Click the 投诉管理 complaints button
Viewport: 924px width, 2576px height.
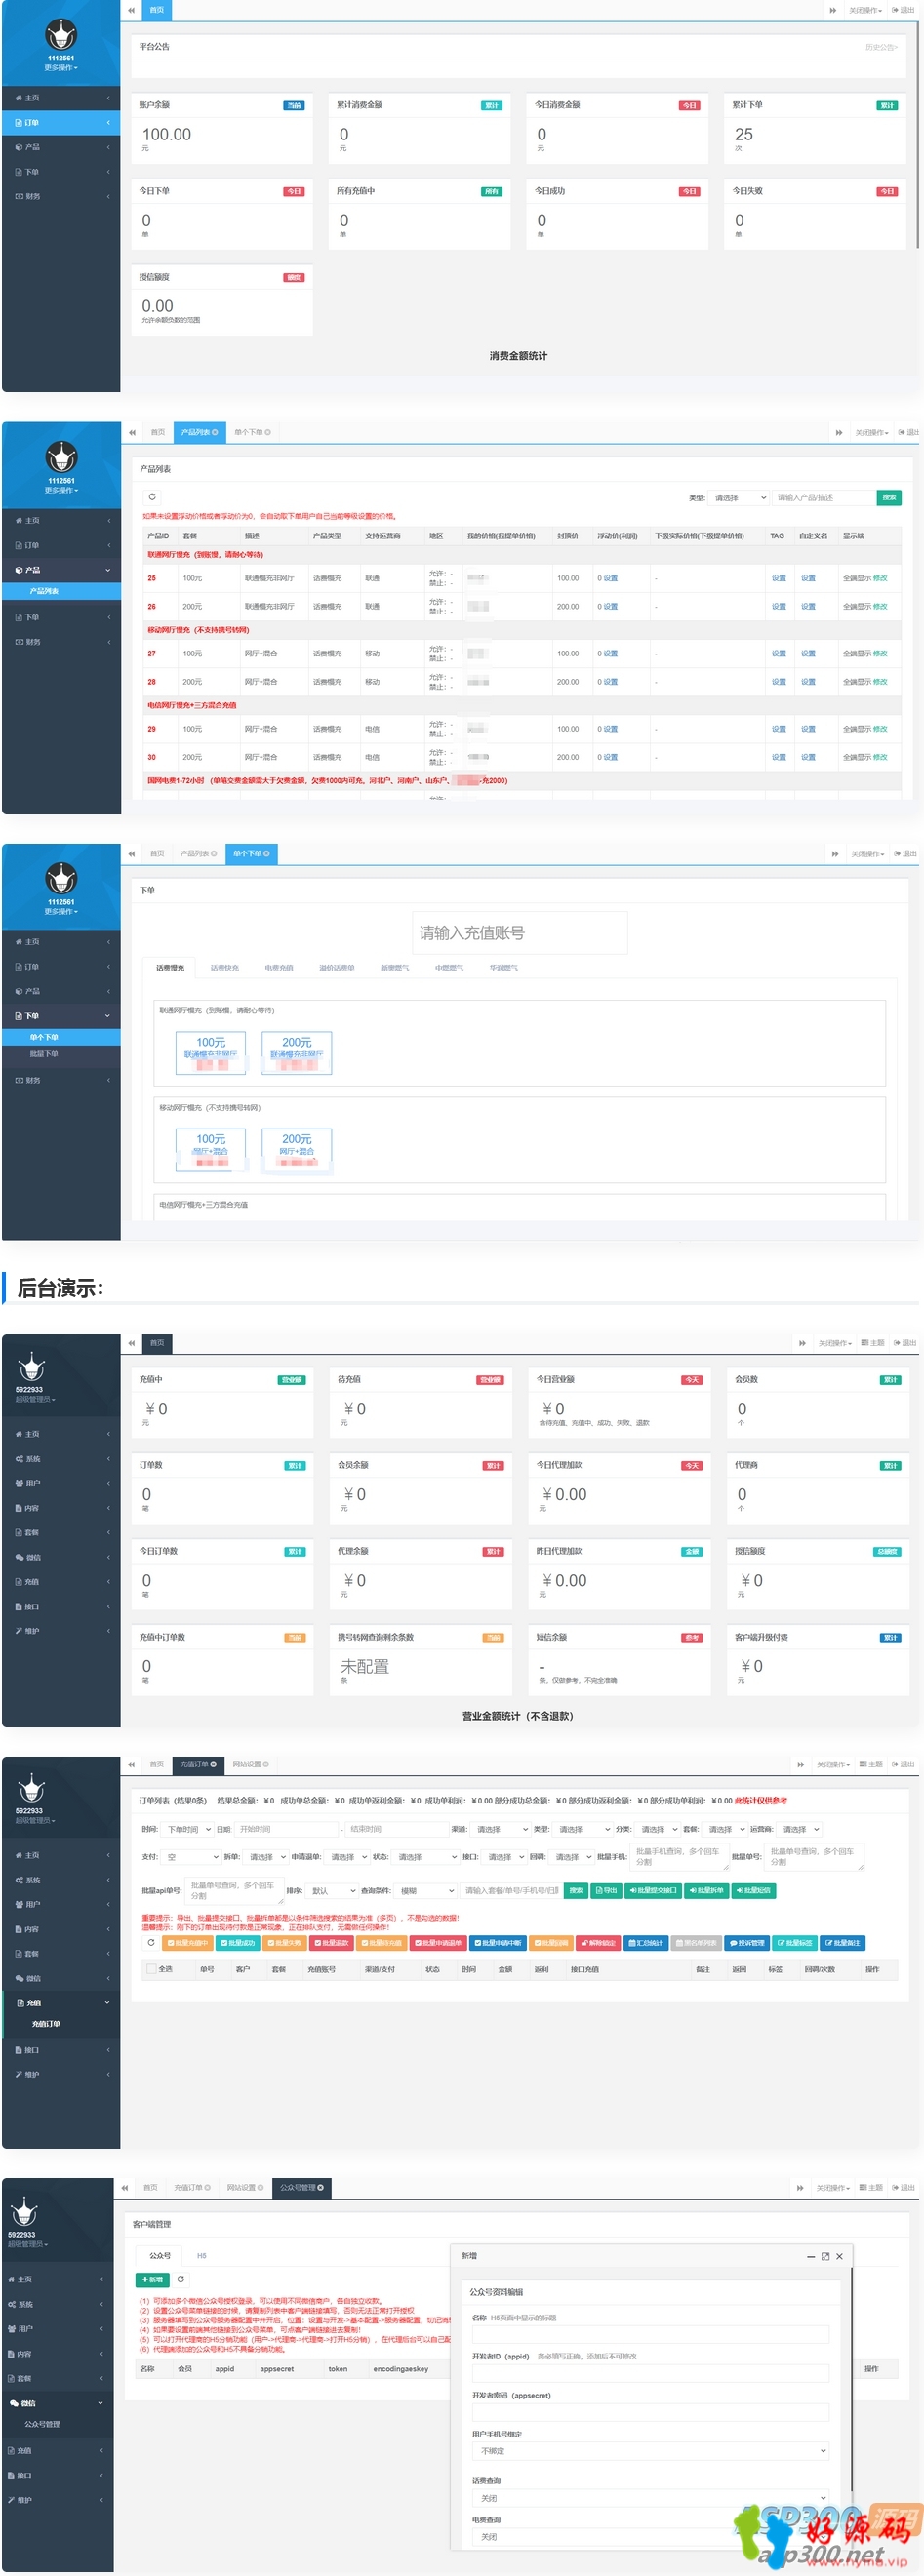click(x=747, y=1943)
